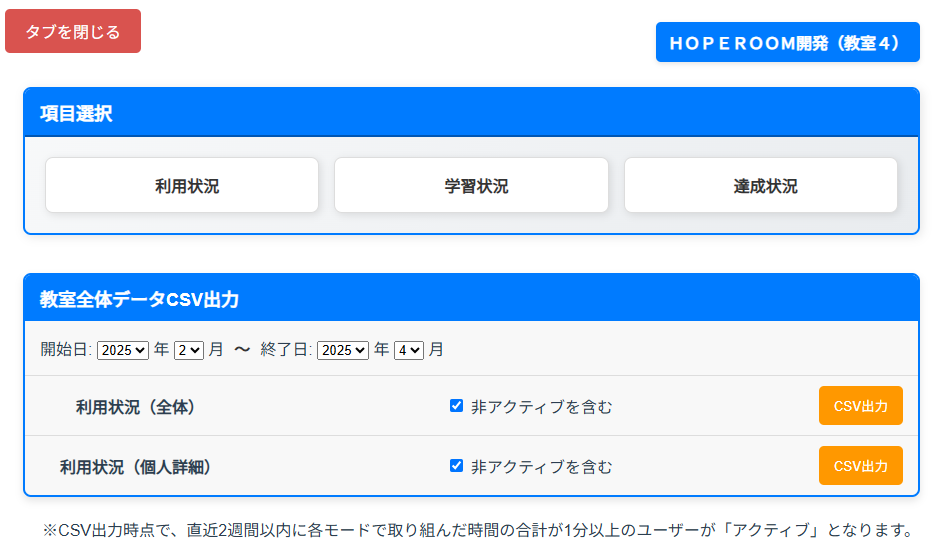Click 非アクティブを含む label text in 個人詳細 row
Image resolution: width=934 pixels, height=556 pixels.
pyautogui.click(x=541, y=467)
